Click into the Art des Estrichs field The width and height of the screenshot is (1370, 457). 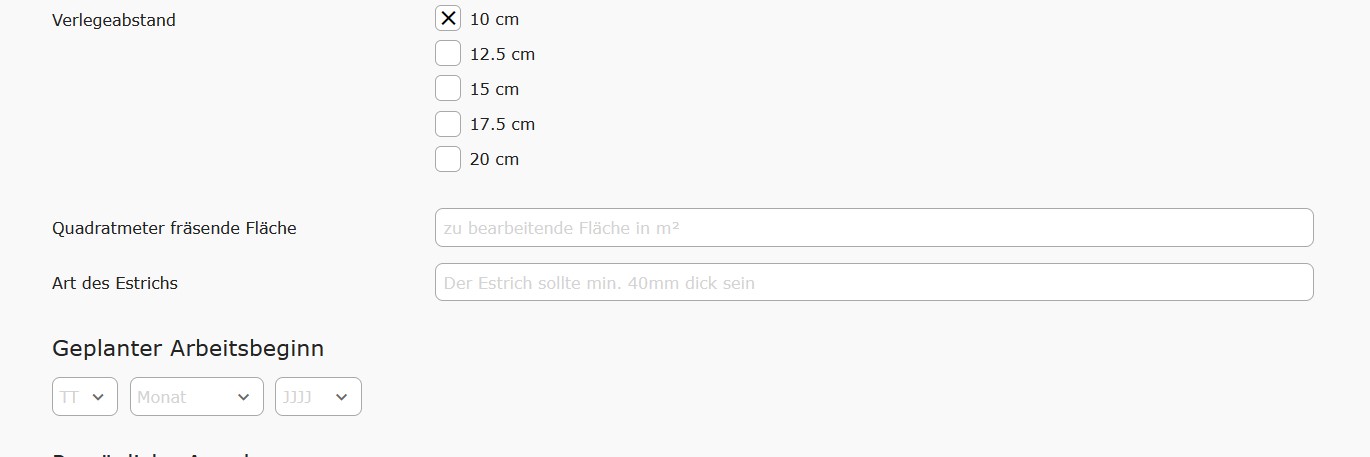(873, 283)
